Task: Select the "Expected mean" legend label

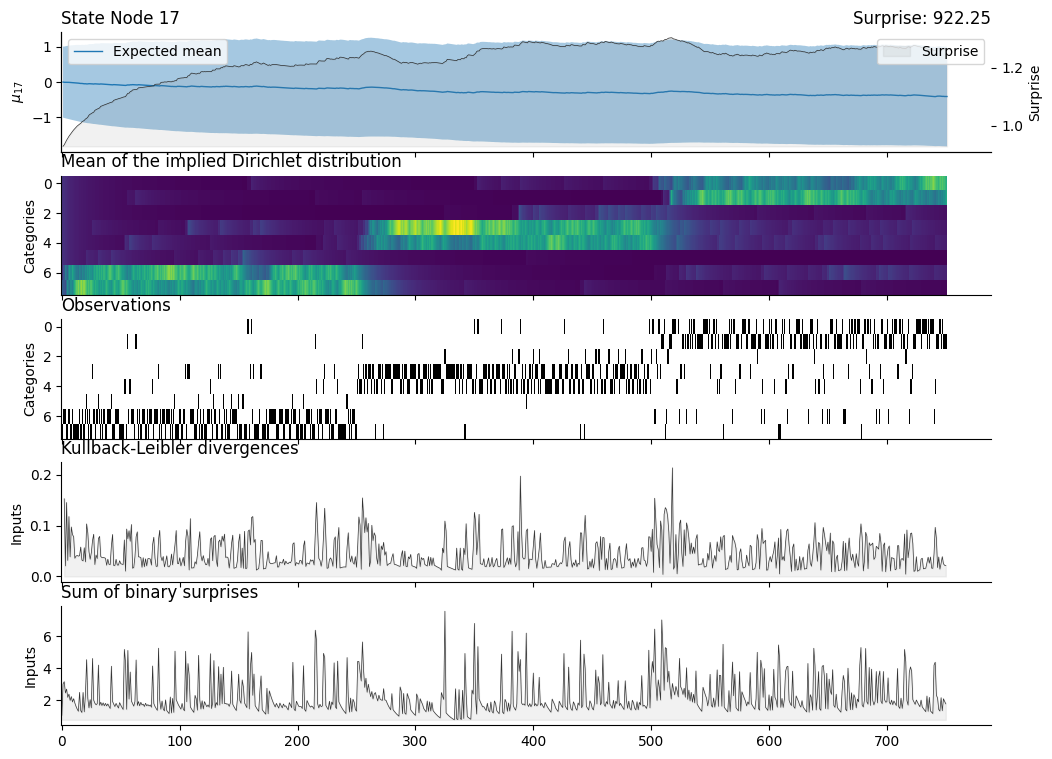Action: [166, 52]
